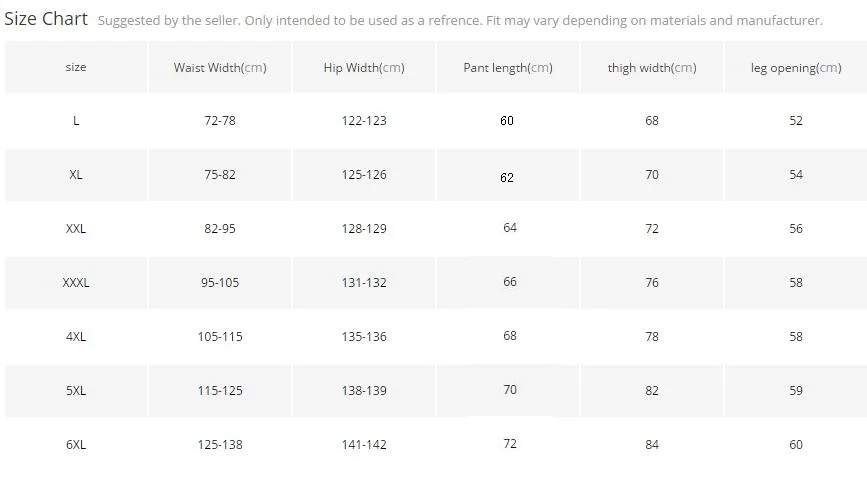Click hip width value 141-142
Screen dimensions: 867x477
[364, 444]
